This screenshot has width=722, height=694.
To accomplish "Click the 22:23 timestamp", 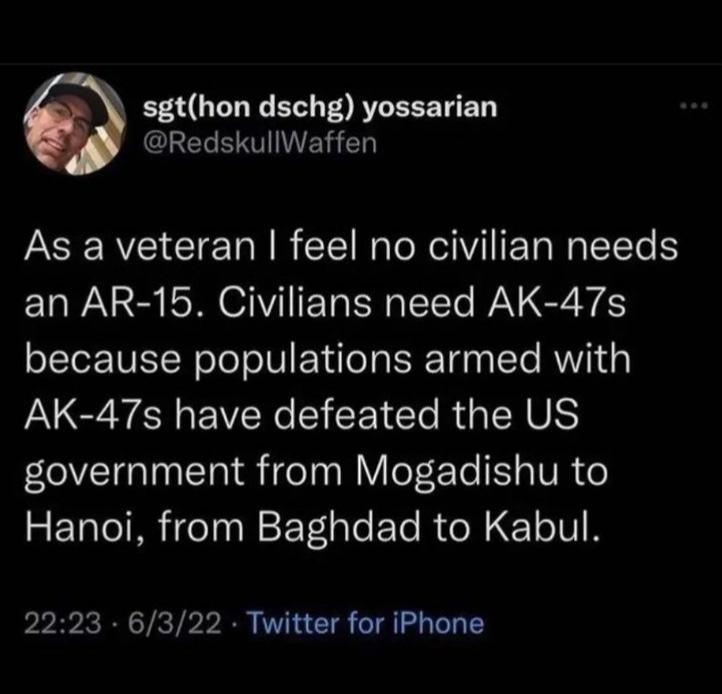I will pyautogui.click(x=62, y=624).
